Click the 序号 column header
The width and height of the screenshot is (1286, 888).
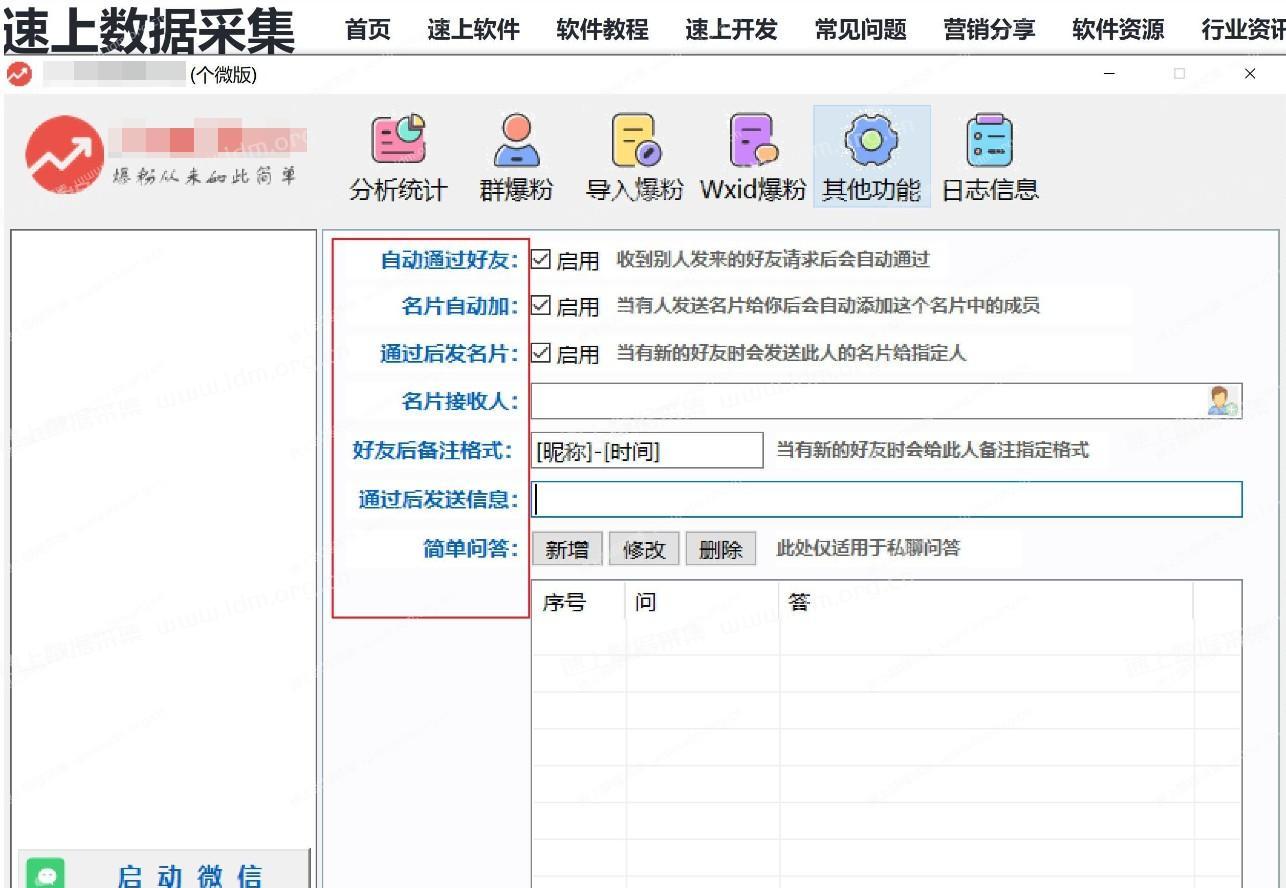(x=578, y=602)
